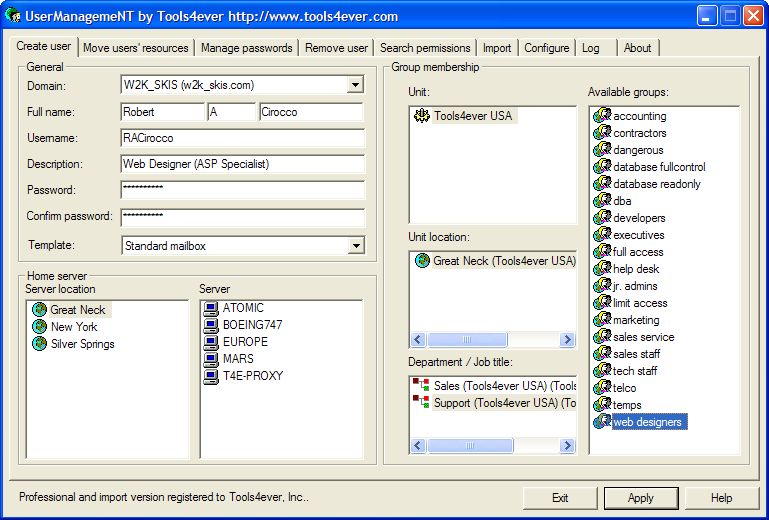769x520 pixels.
Task: Click the Unit location horizontal scrollbar thumb
Action: [467, 339]
